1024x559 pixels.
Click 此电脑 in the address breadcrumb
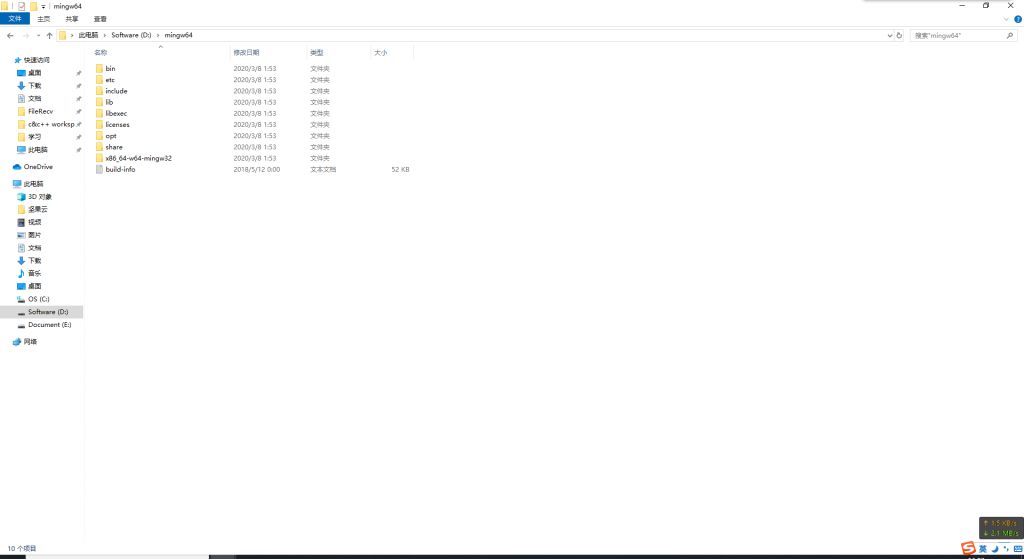tap(88, 35)
